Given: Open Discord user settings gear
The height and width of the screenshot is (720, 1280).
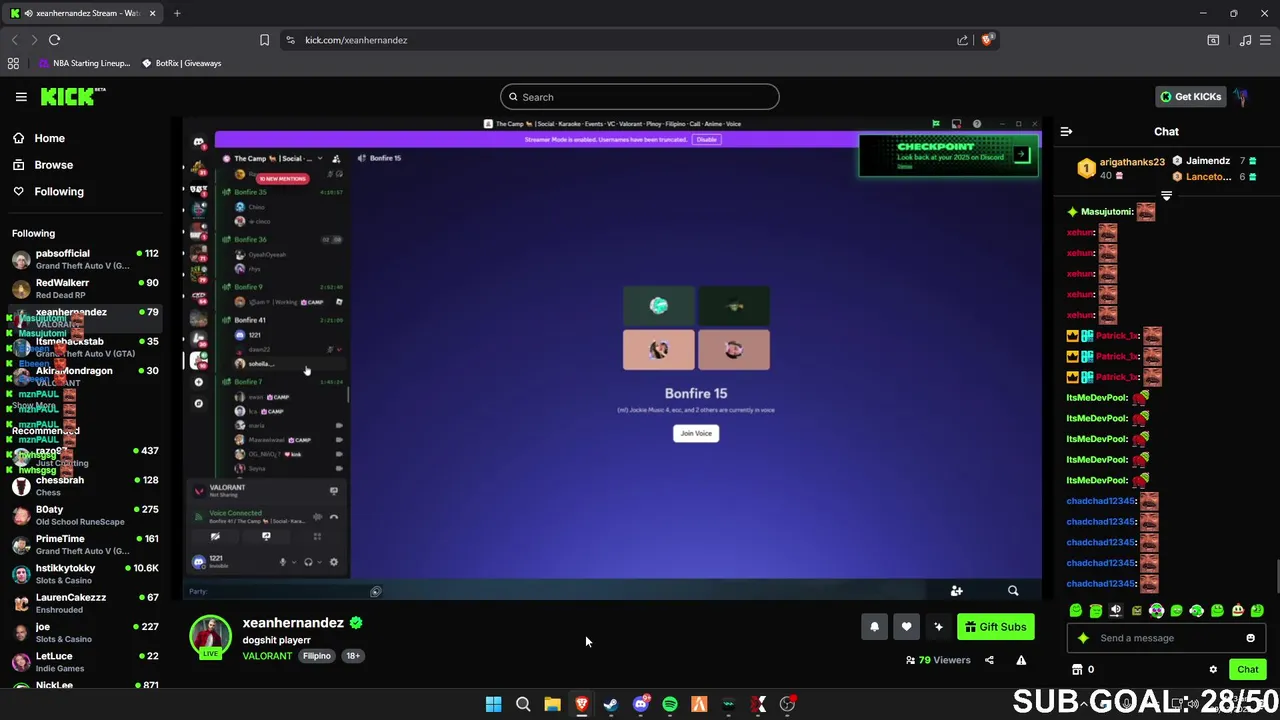Looking at the screenshot, I should pyautogui.click(x=334, y=562).
